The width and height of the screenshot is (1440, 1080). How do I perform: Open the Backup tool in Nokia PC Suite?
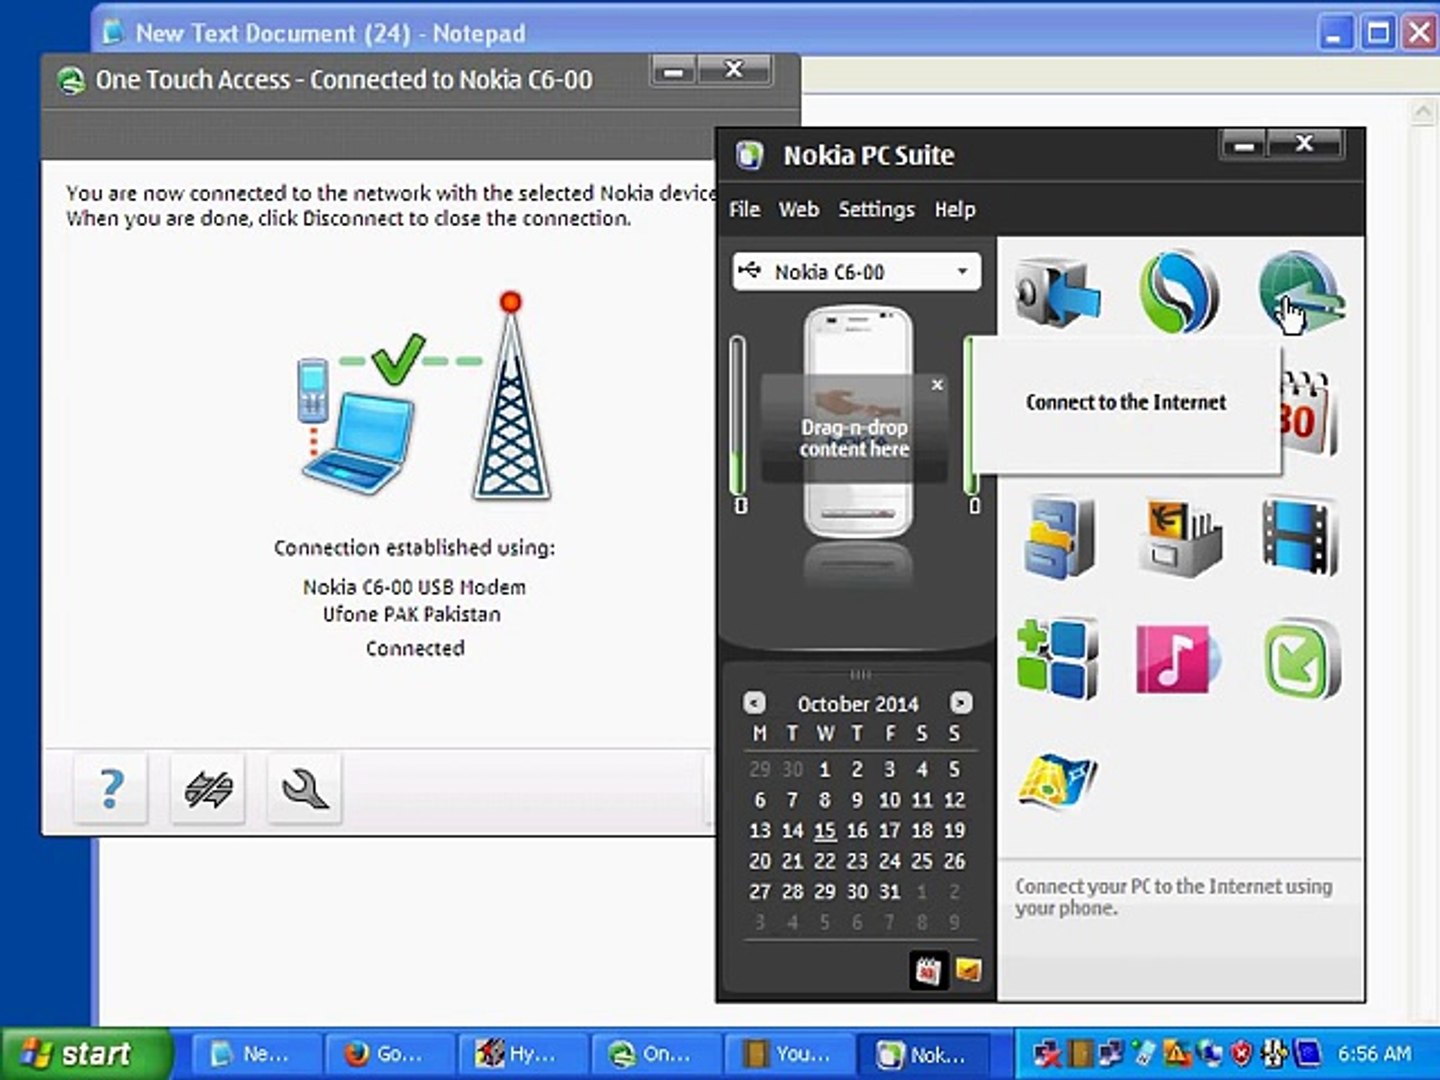(1057, 292)
